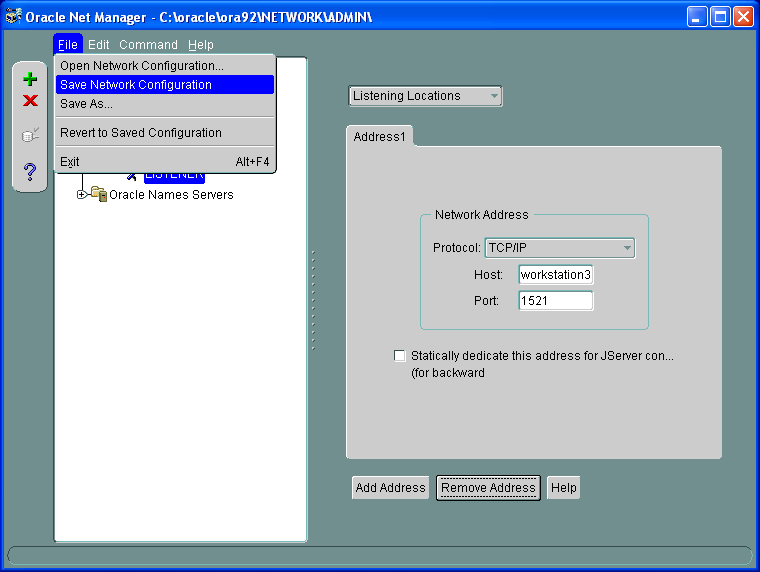The width and height of the screenshot is (760, 572).
Task: Click the dotted pane splitter handle
Action: pyautogui.click(x=313, y=300)
